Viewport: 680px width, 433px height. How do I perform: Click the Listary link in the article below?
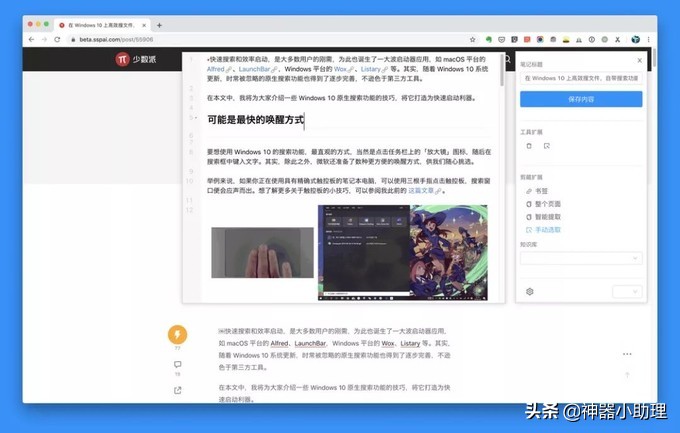(x=410, y=343)
